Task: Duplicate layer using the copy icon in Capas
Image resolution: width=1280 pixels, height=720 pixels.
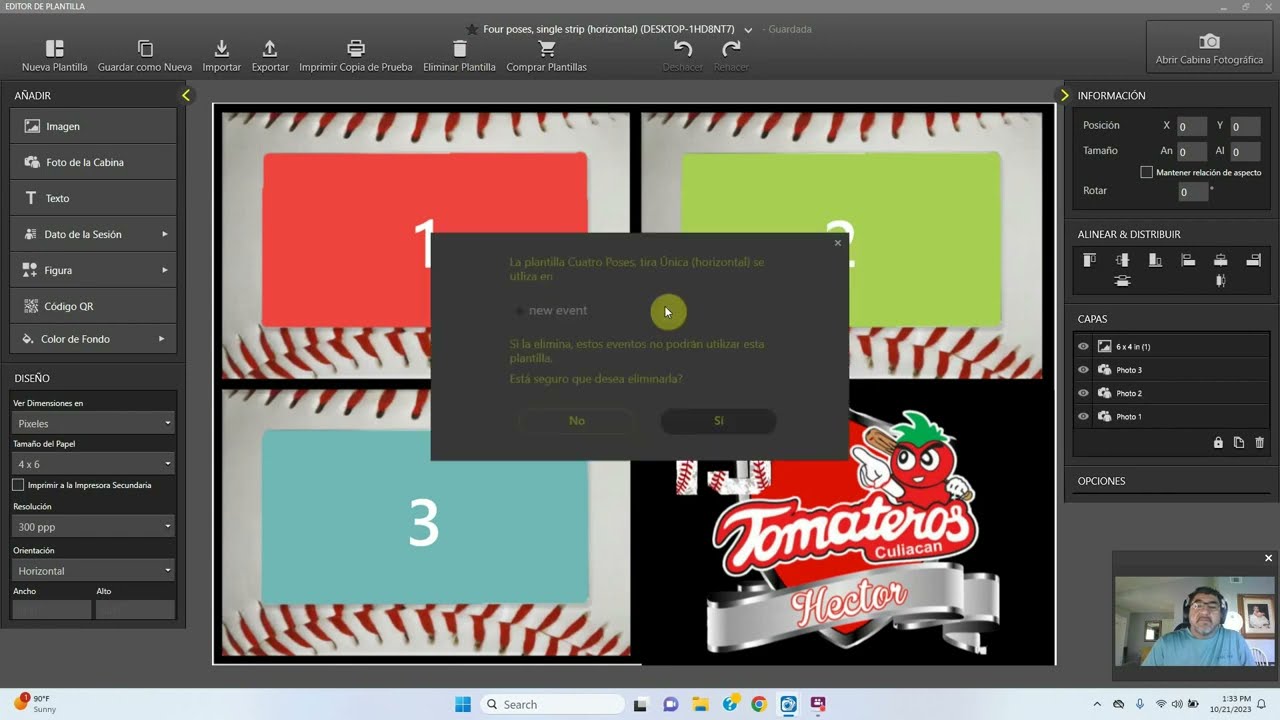Action: 1239,442
